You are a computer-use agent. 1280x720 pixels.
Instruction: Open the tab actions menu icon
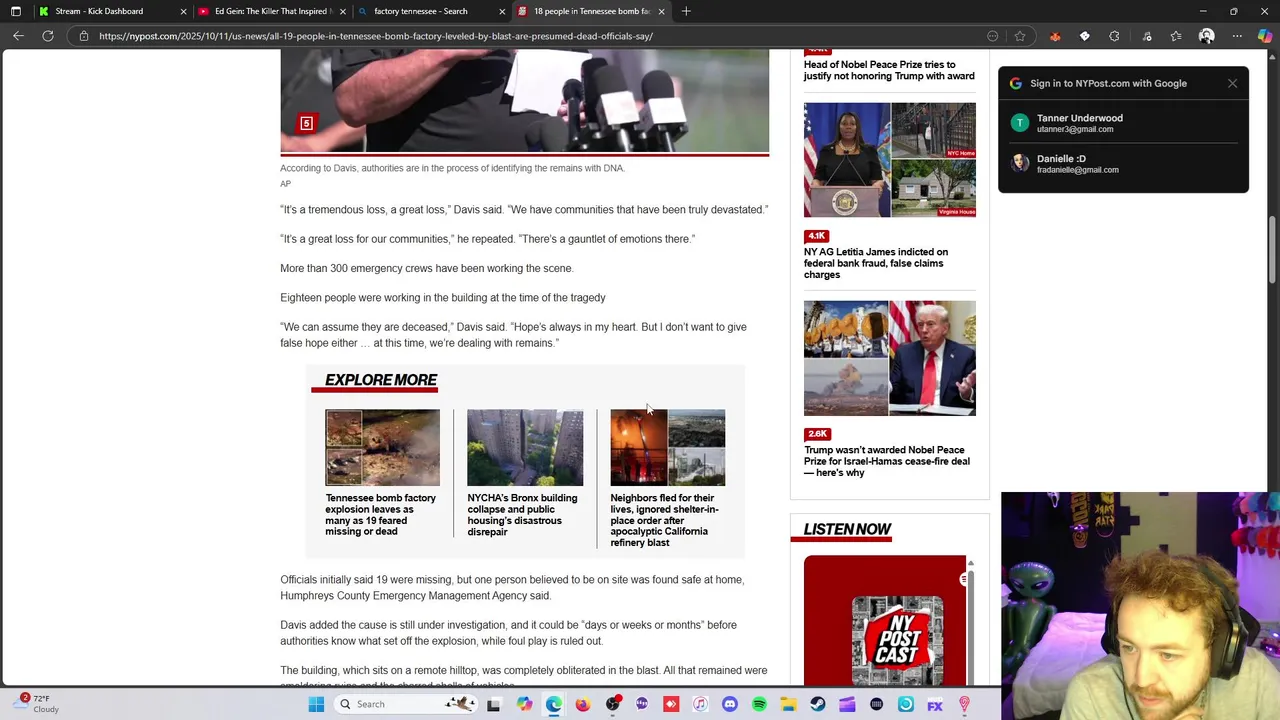pos(15,11)
